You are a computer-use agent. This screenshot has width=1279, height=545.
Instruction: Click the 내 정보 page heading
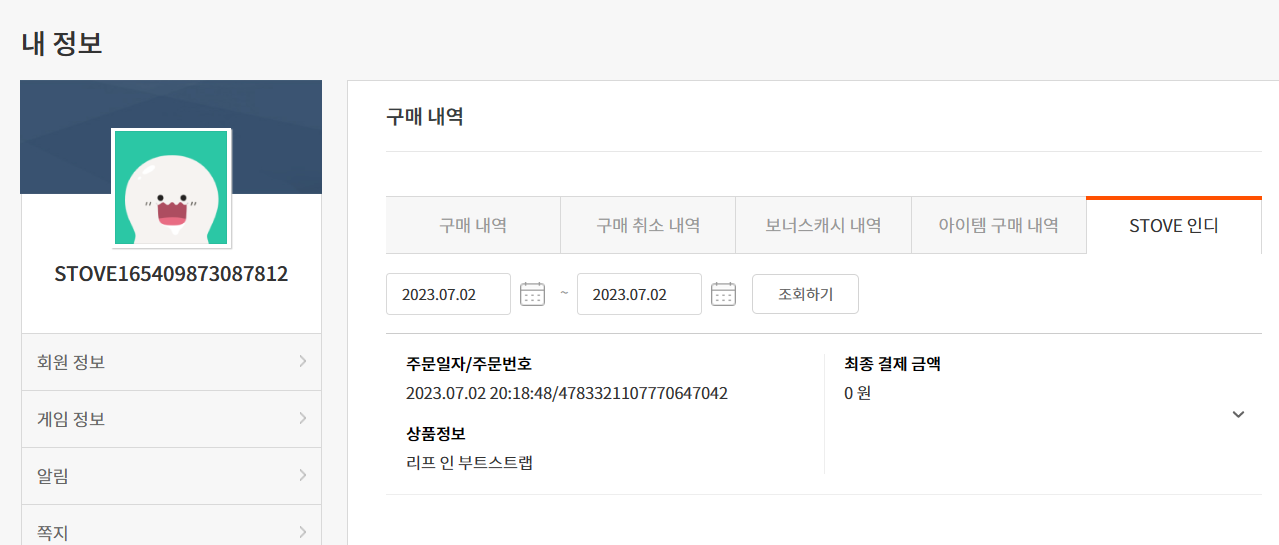tap(62, 43)
